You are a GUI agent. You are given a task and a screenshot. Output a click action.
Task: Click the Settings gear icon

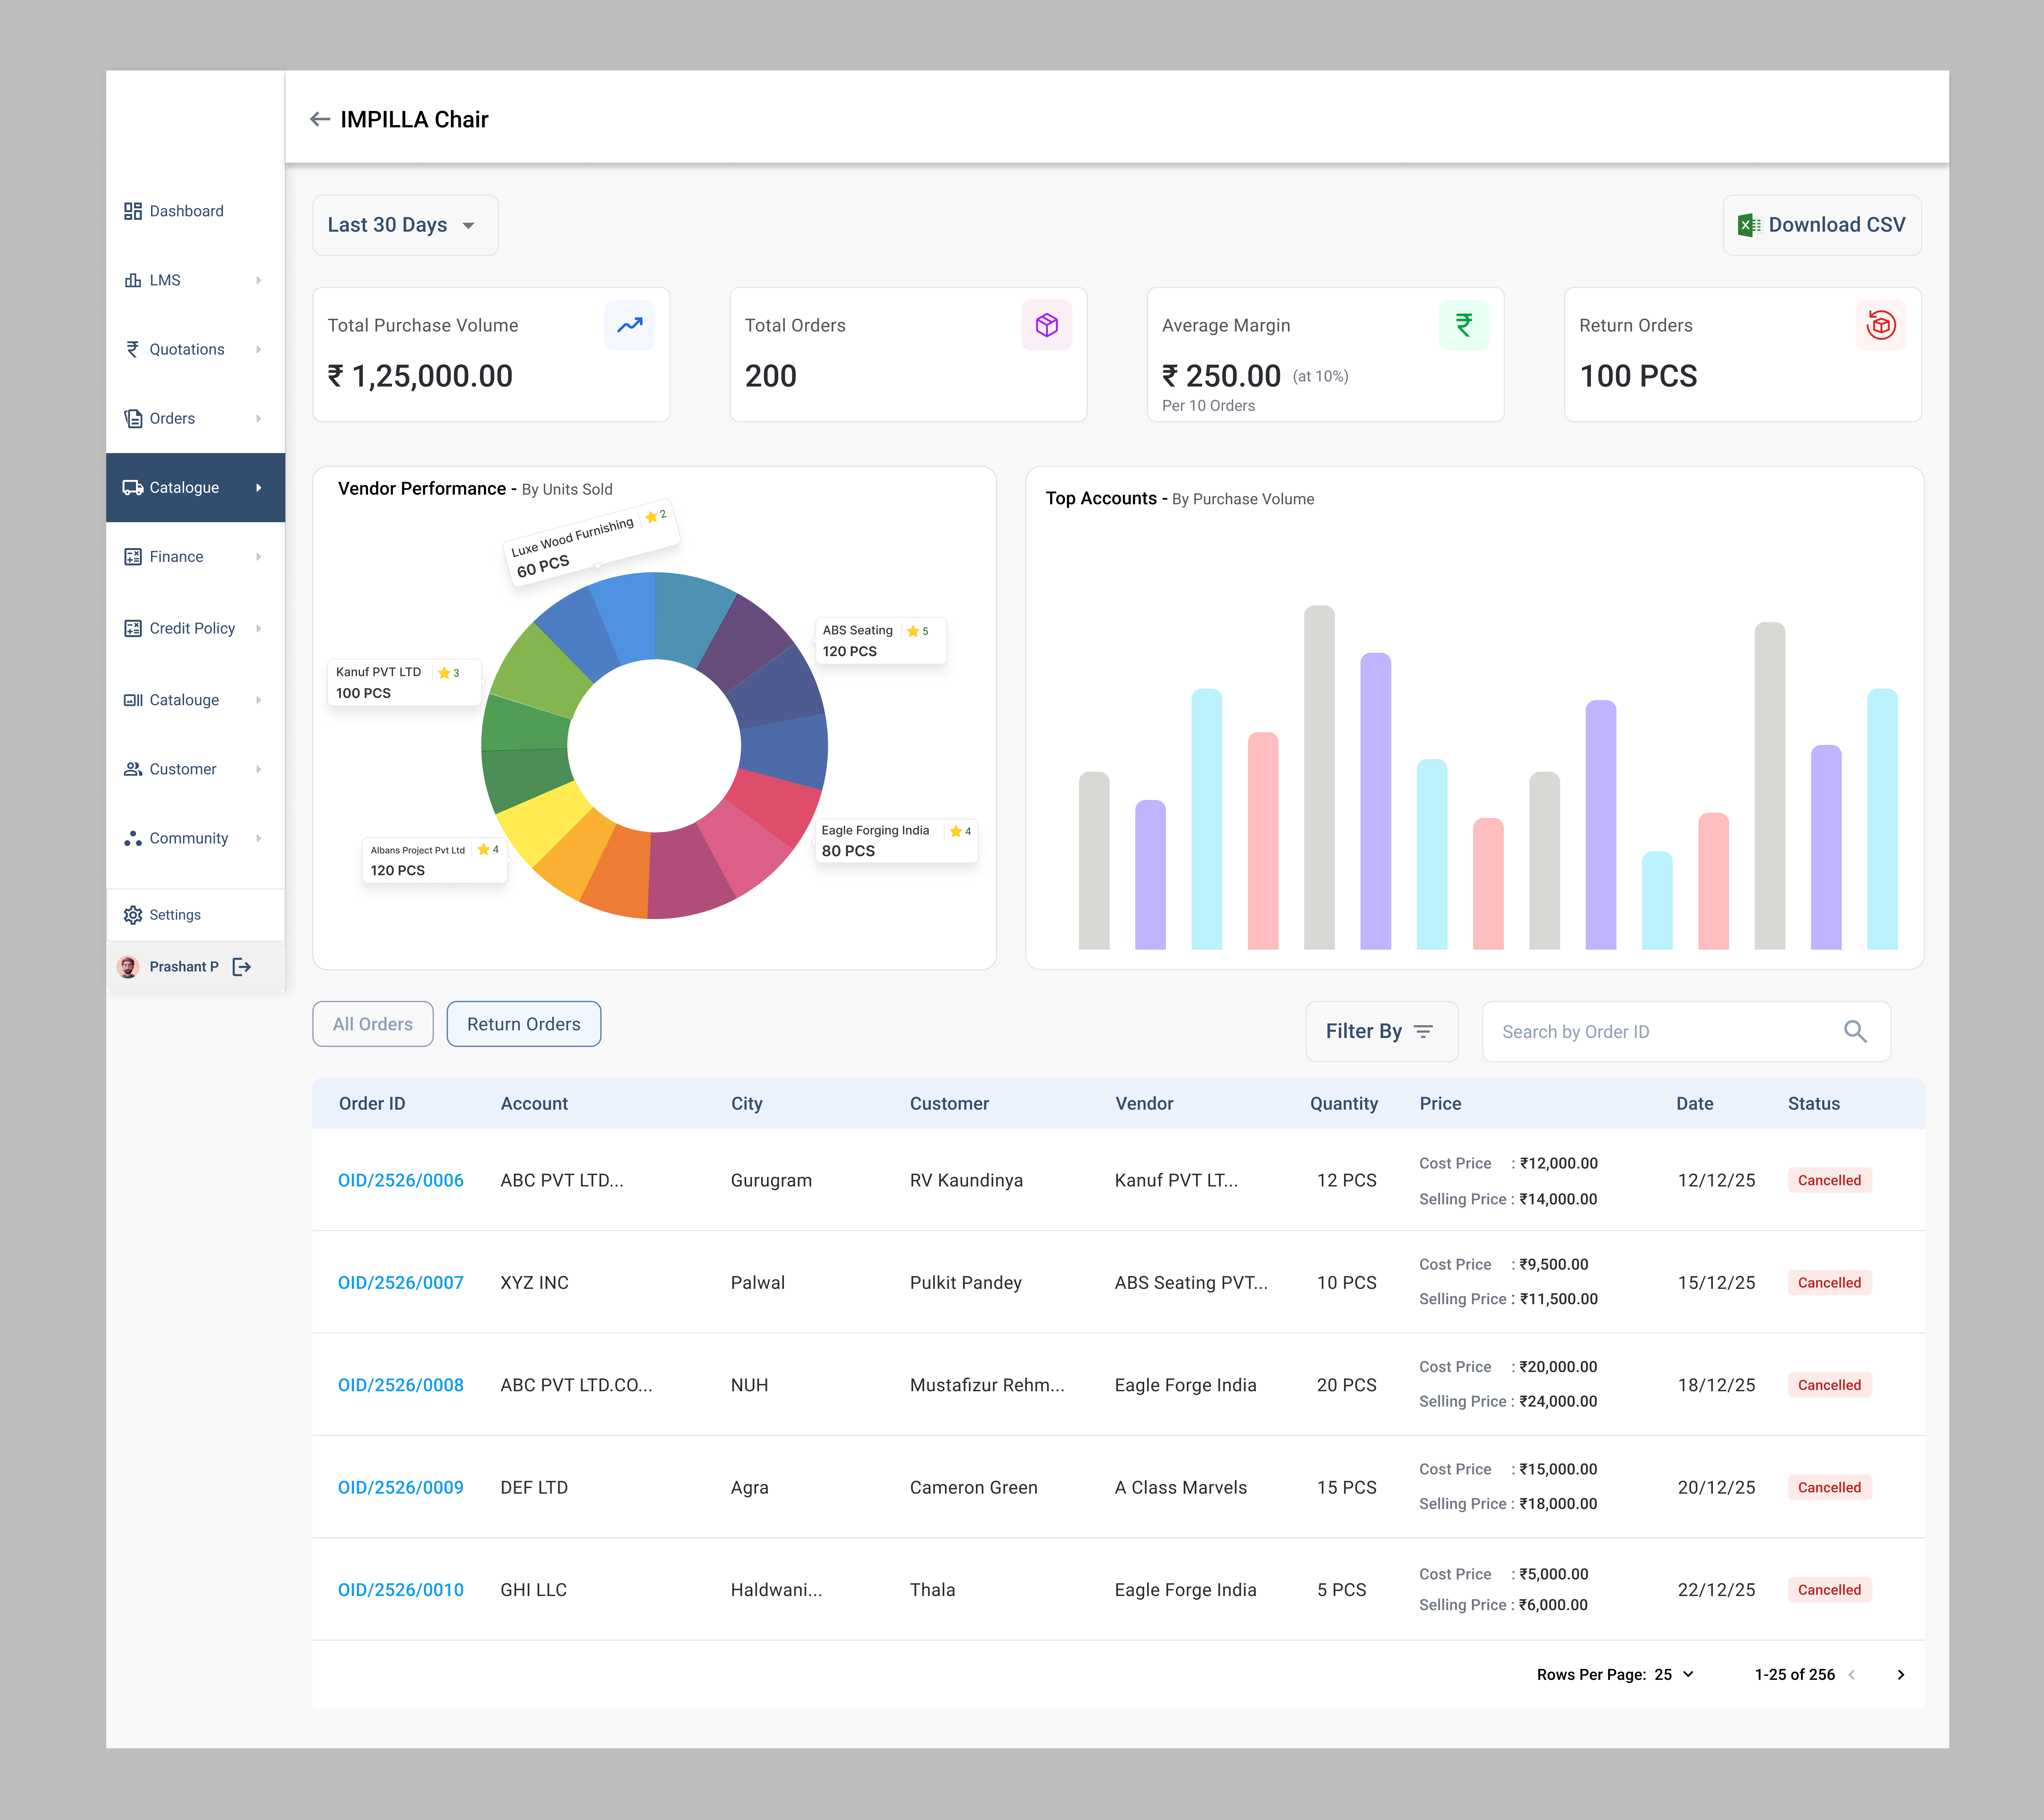click(x=133, y=914)
